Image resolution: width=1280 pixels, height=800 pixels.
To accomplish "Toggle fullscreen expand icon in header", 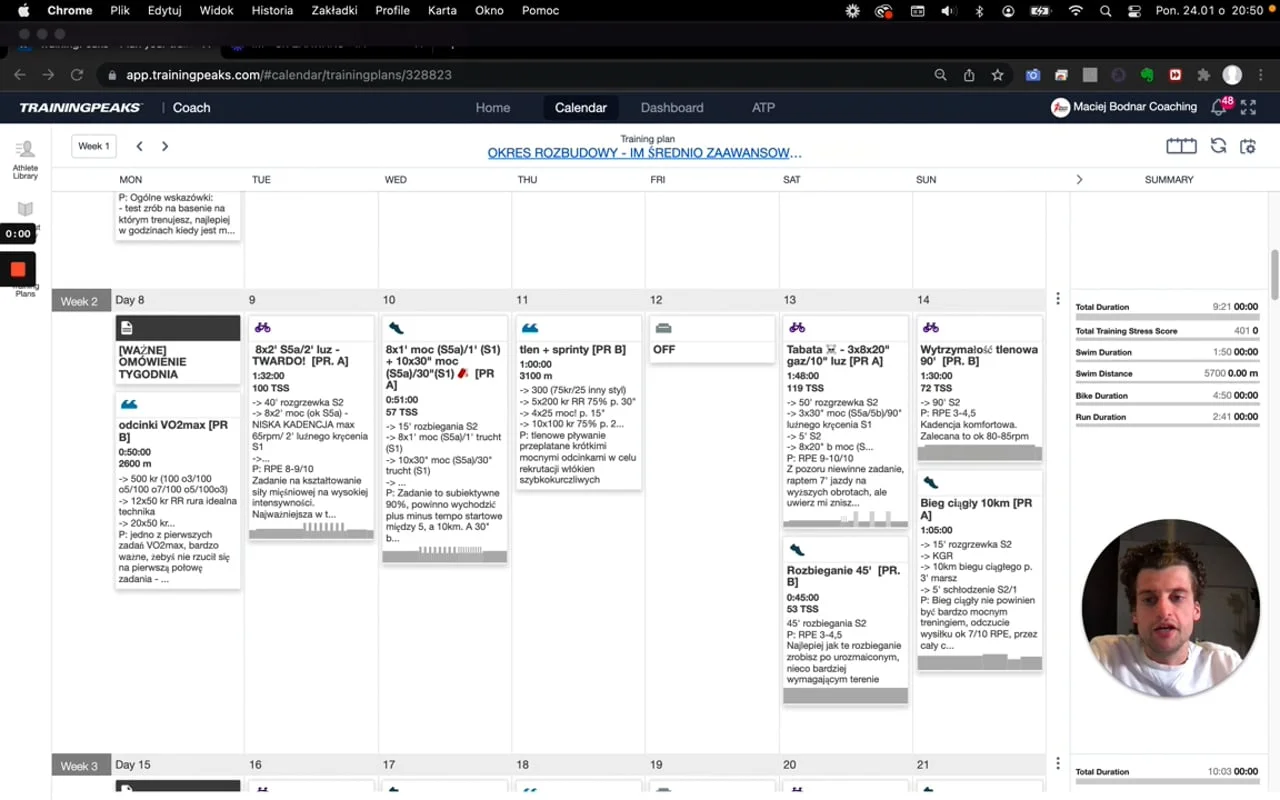I will coord(1248,108).
